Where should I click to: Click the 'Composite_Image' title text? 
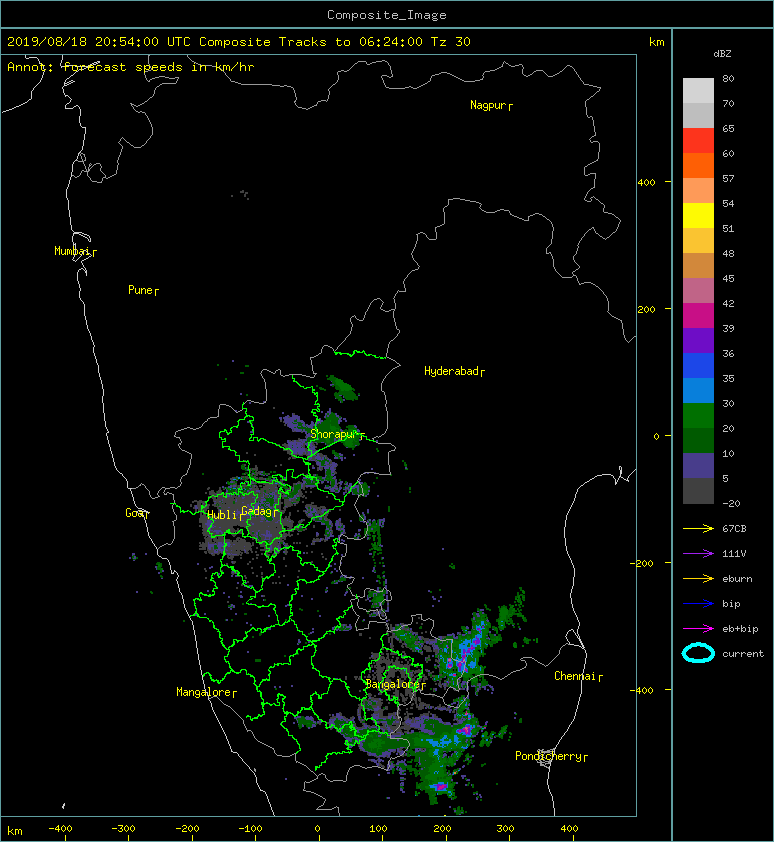(387, 15)
